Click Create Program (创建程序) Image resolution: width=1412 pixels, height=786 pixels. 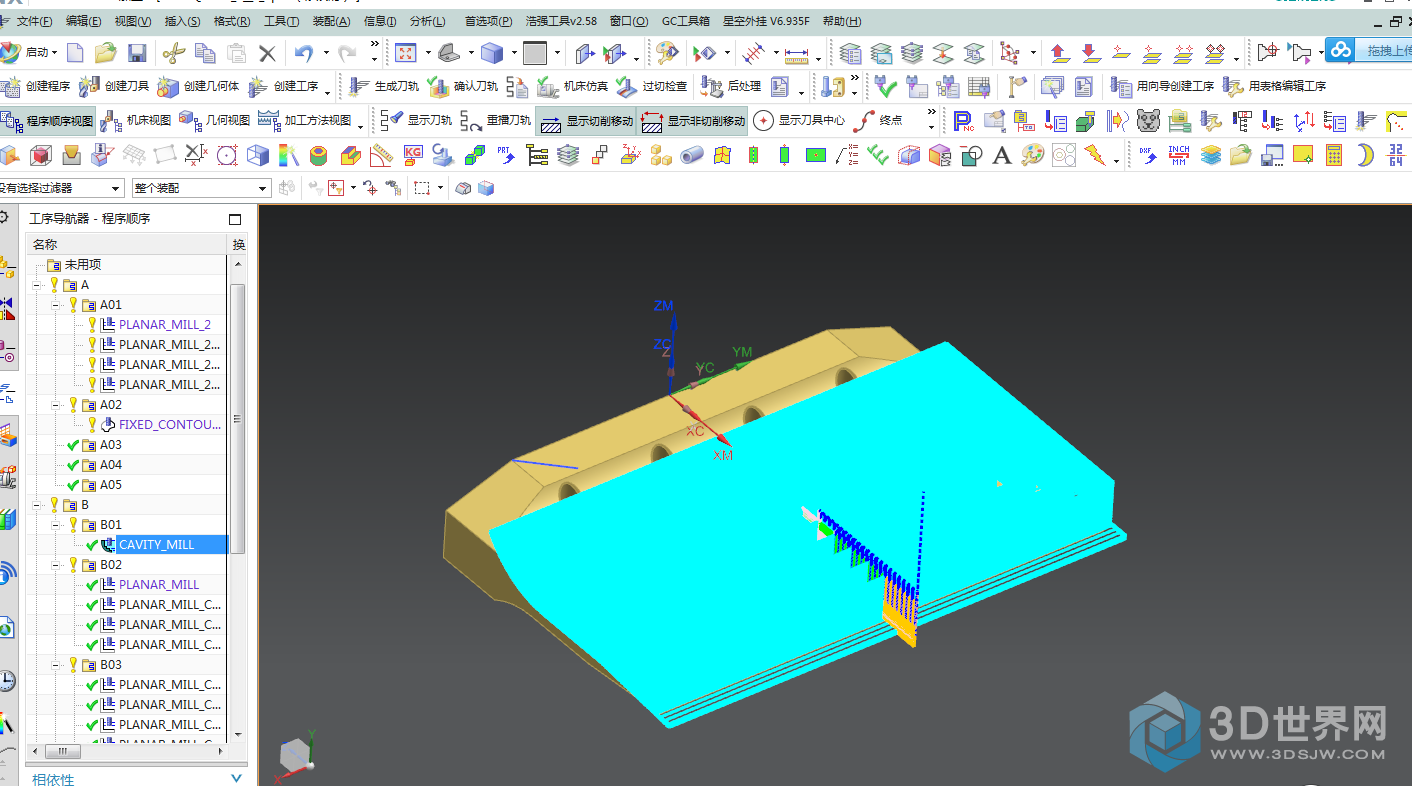pos(36,87)
